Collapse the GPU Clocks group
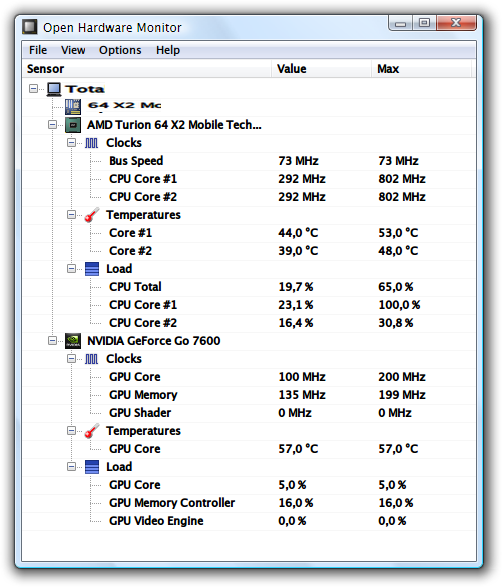The image size is (502, 587). [71, 359]
